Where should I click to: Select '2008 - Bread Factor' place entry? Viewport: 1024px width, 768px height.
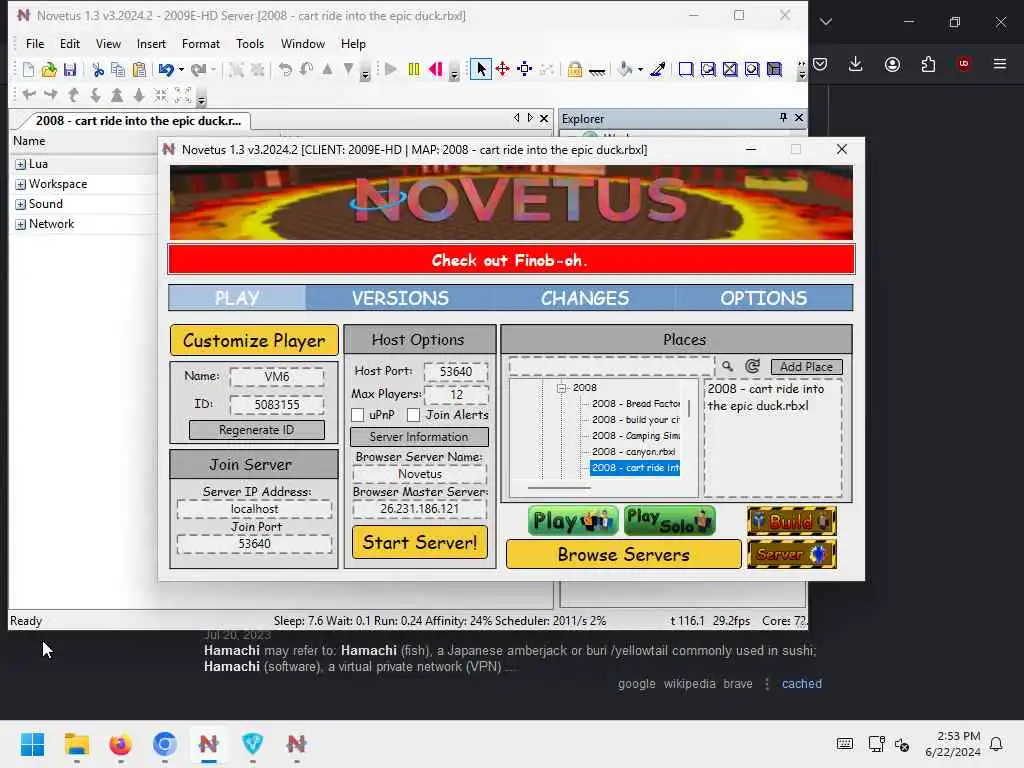click(x=636, y=404)
